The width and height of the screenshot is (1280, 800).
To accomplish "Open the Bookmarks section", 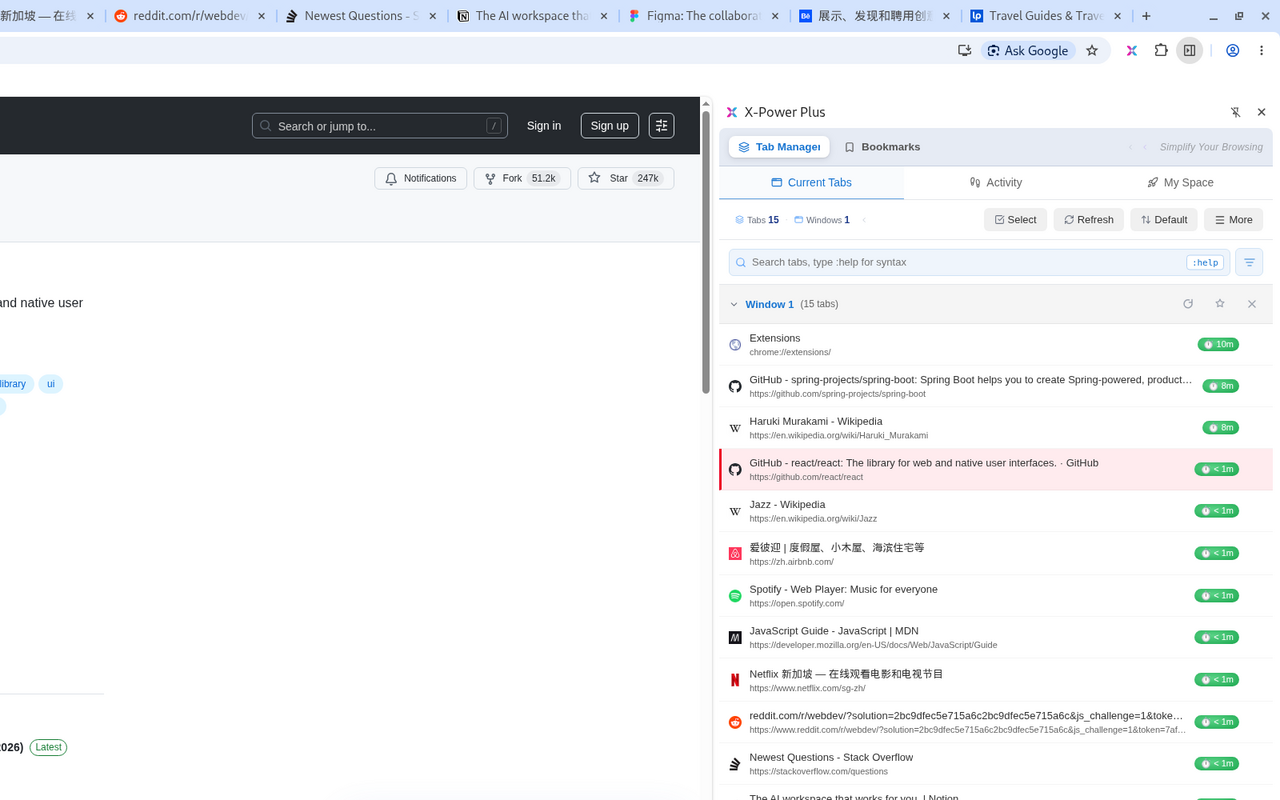I will (882, 147).
